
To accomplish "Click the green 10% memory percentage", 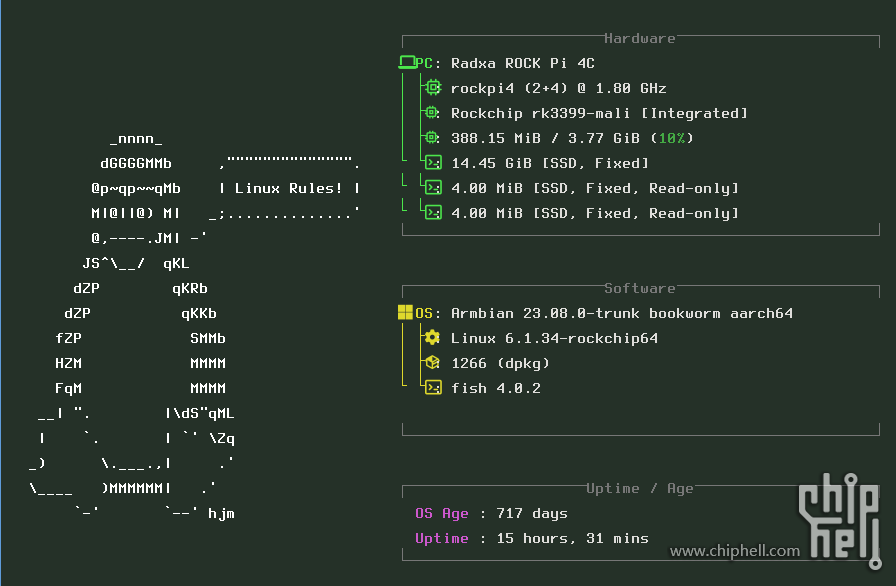I will tap(671, 138).
